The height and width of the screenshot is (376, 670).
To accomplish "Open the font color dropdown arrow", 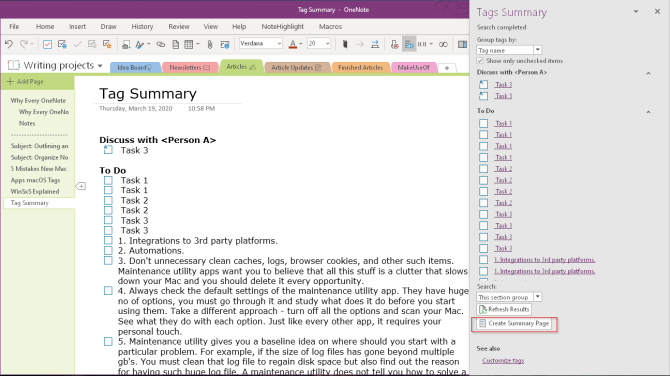I will (x=301, y=44).
